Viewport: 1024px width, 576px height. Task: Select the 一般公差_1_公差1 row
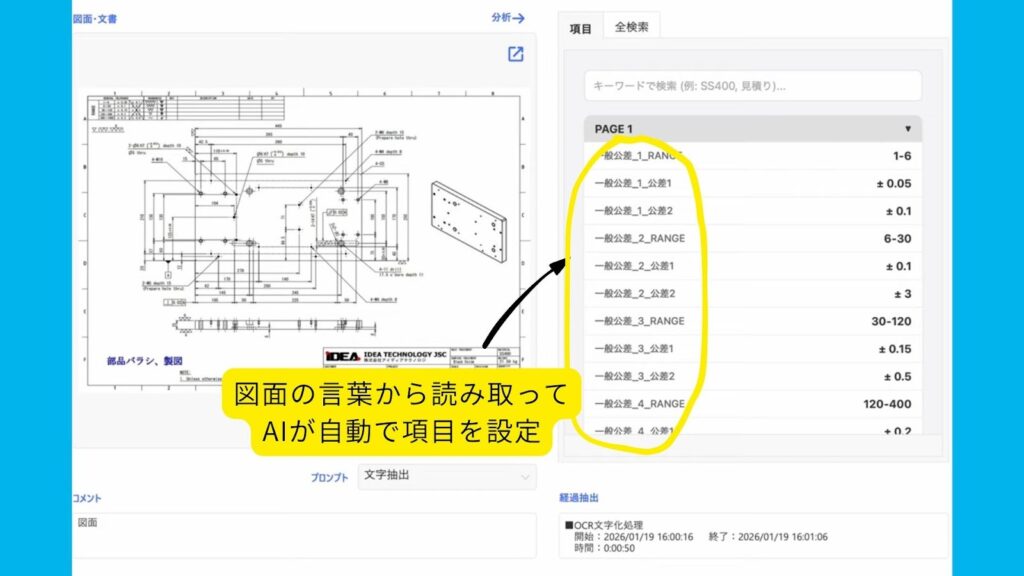pyautogui.click(x=752, y=184)
